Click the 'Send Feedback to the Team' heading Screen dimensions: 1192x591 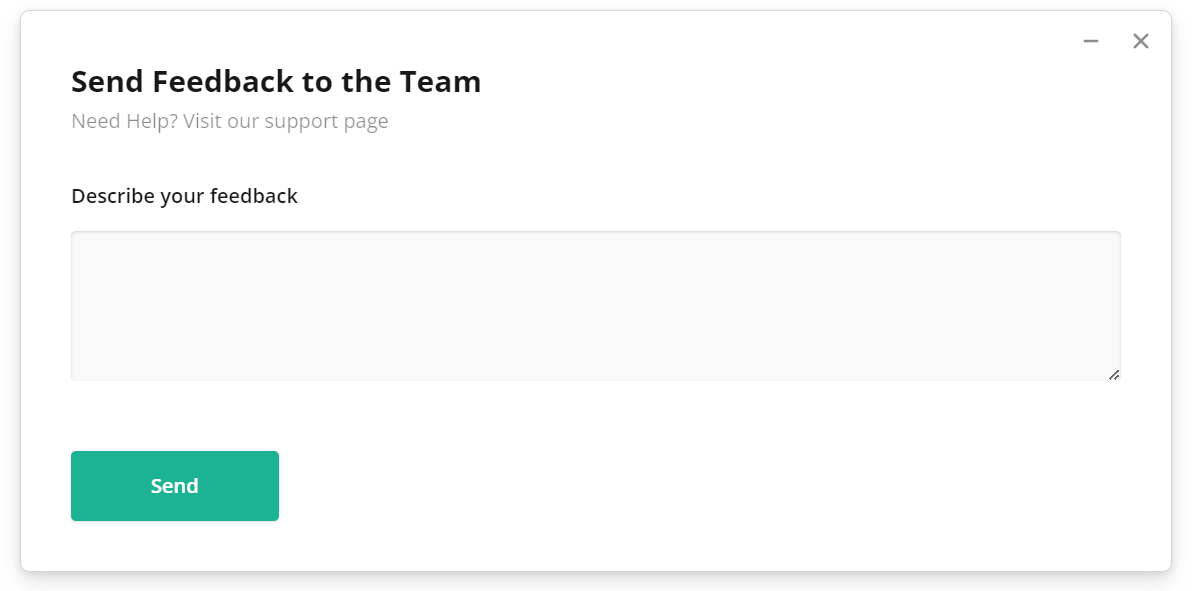(x=275, y=81)
